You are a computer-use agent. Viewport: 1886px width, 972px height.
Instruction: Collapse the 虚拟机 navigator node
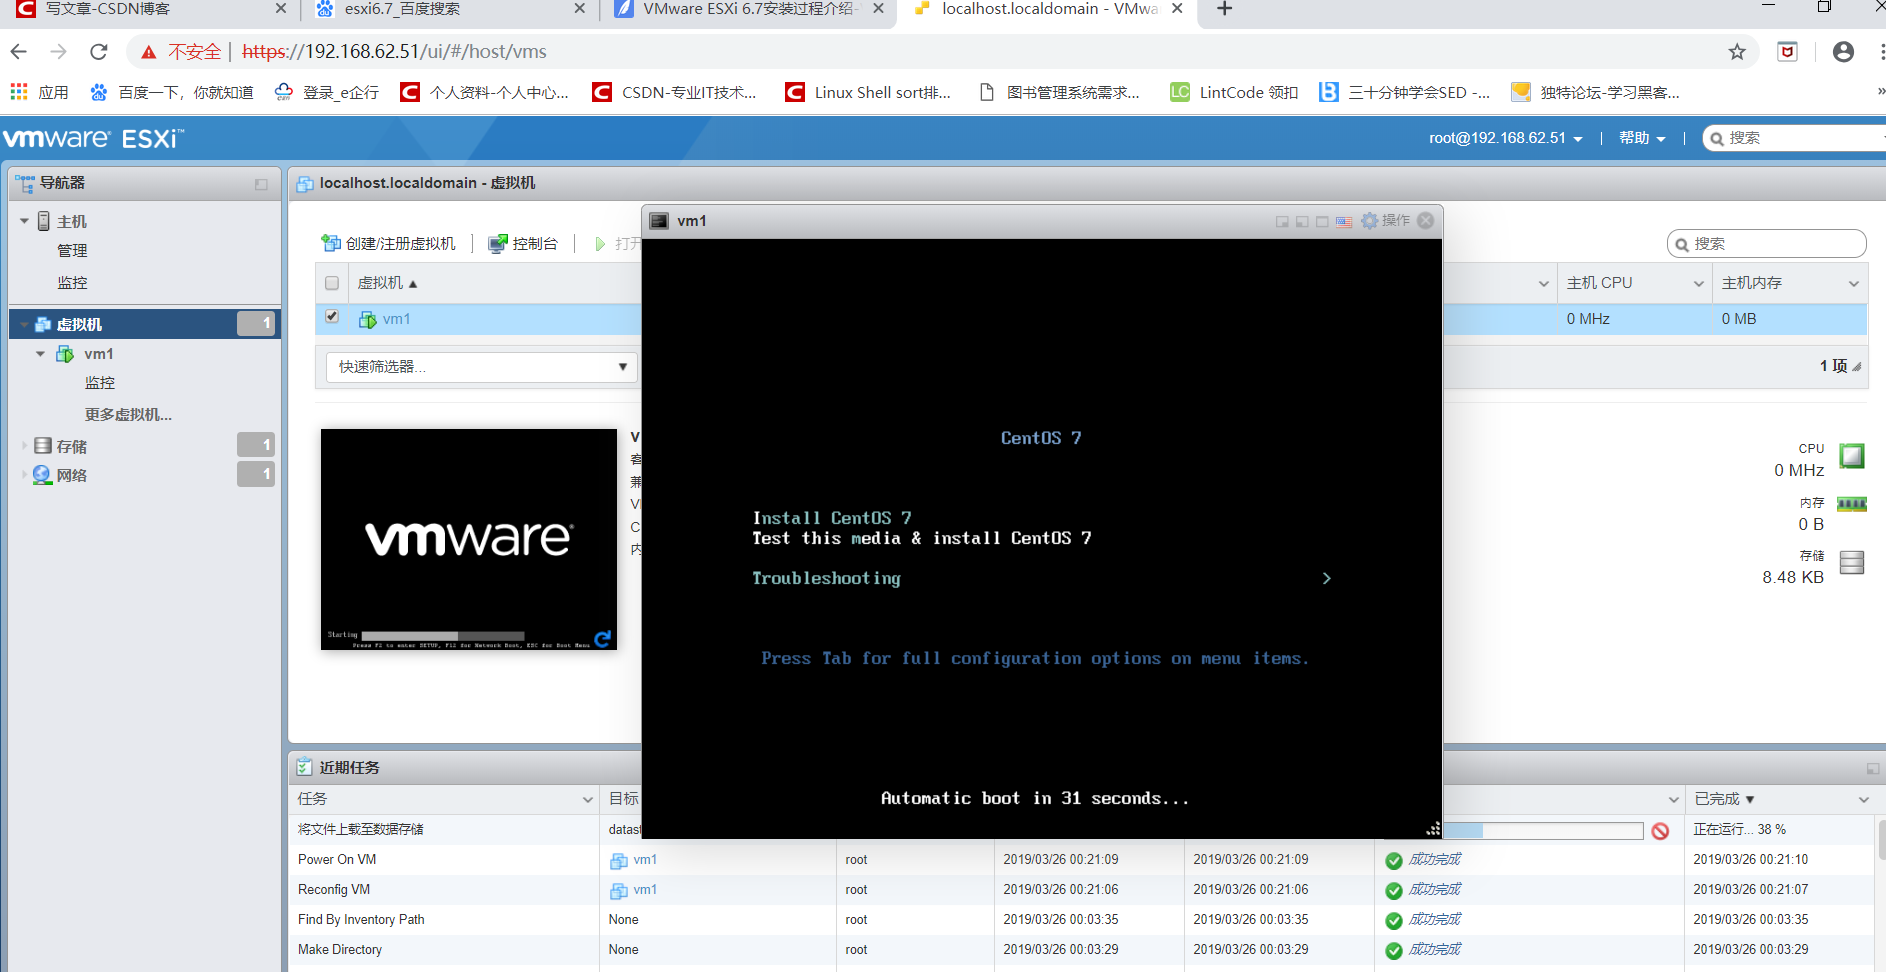coord(25,324)
